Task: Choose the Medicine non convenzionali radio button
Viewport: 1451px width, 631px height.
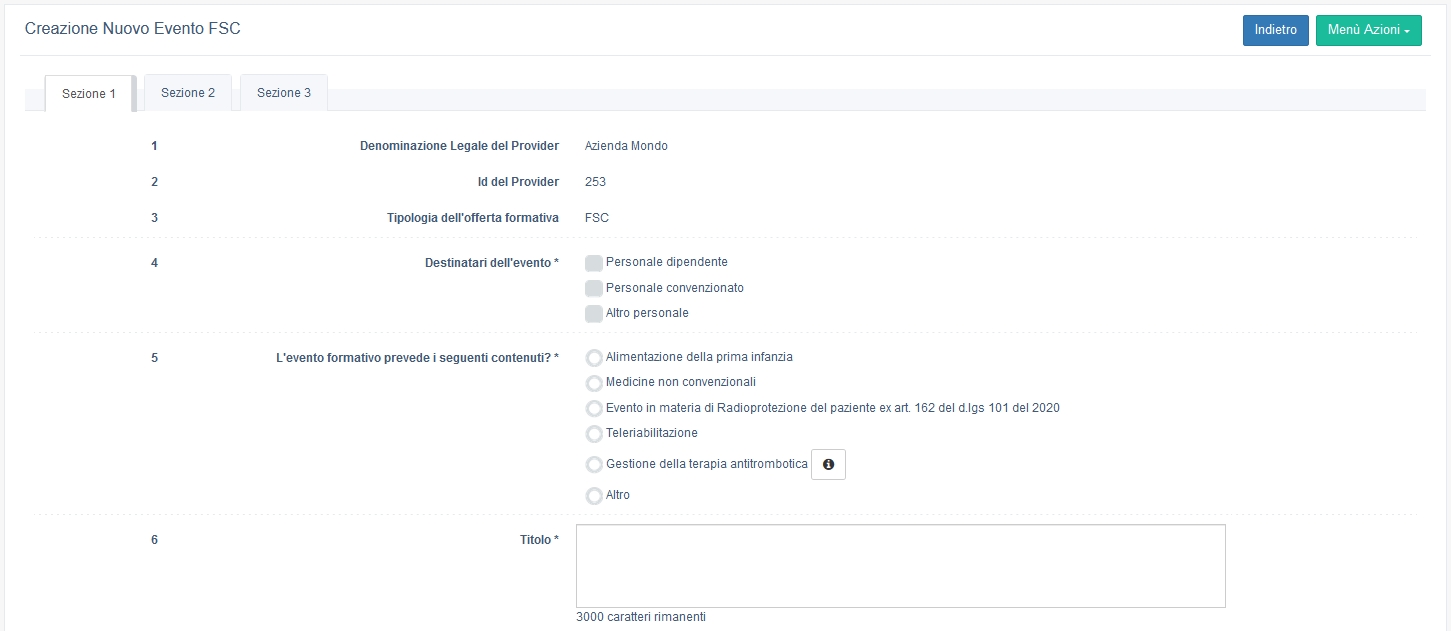Action: tap(594, 383)
